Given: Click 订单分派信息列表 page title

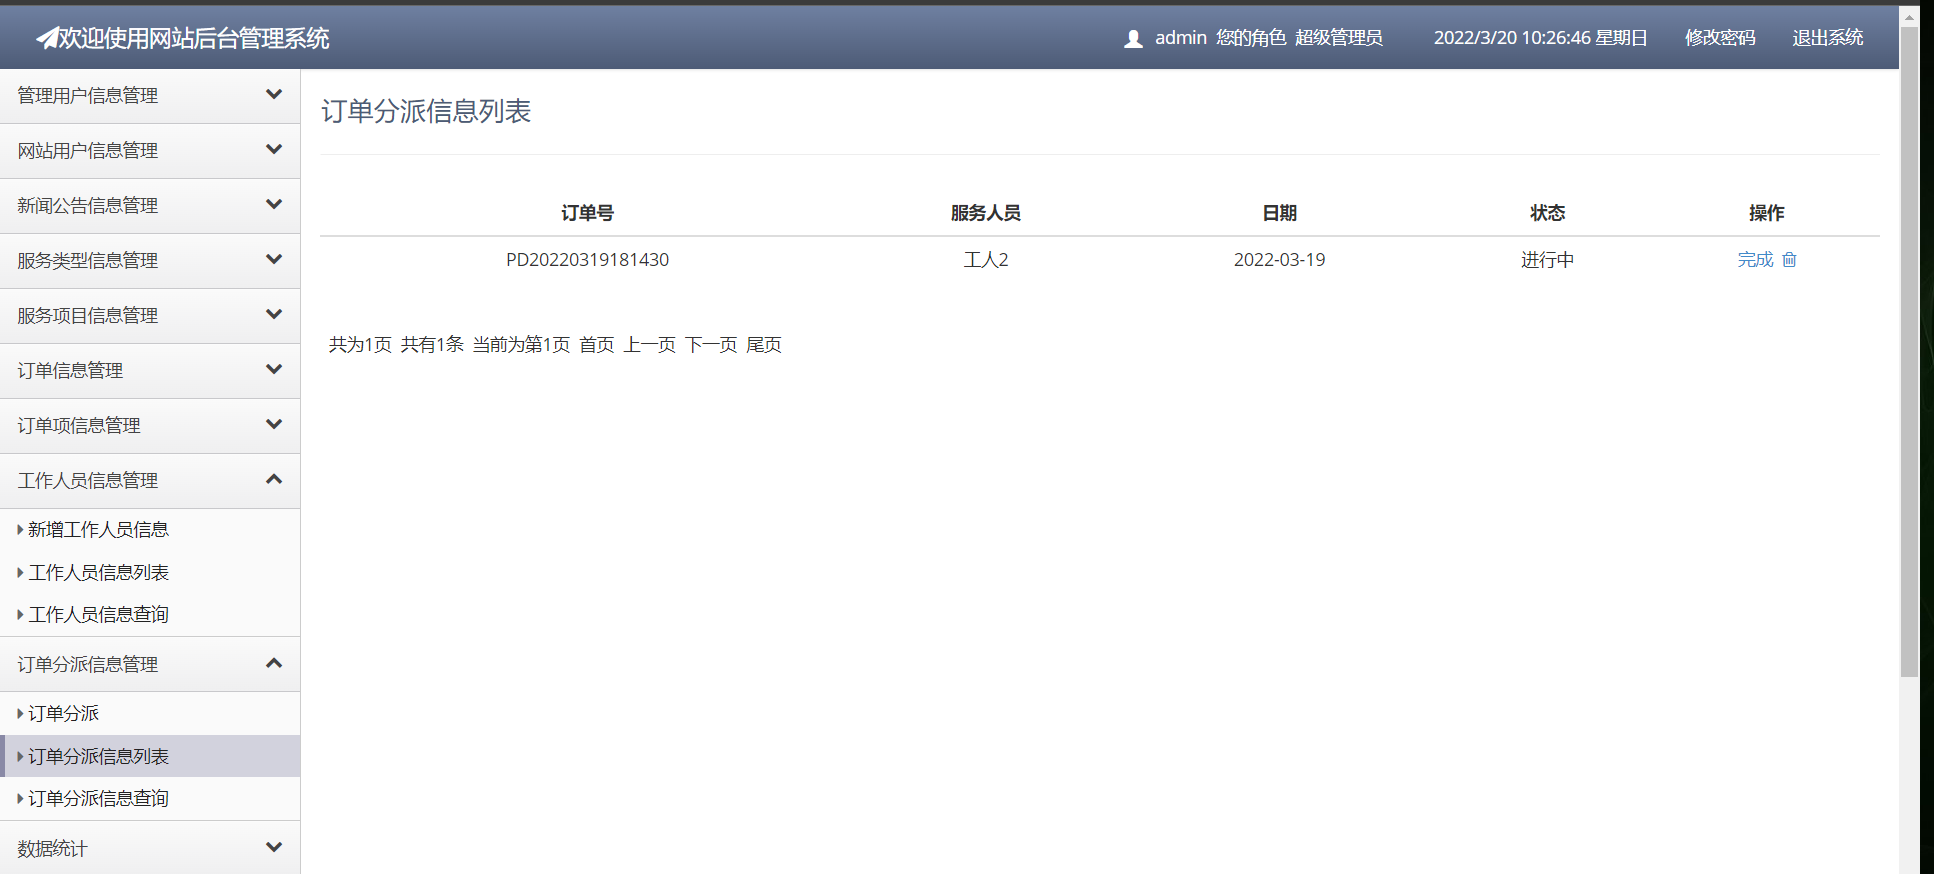Looking at the screenshot, I should (x=426, y=111).
